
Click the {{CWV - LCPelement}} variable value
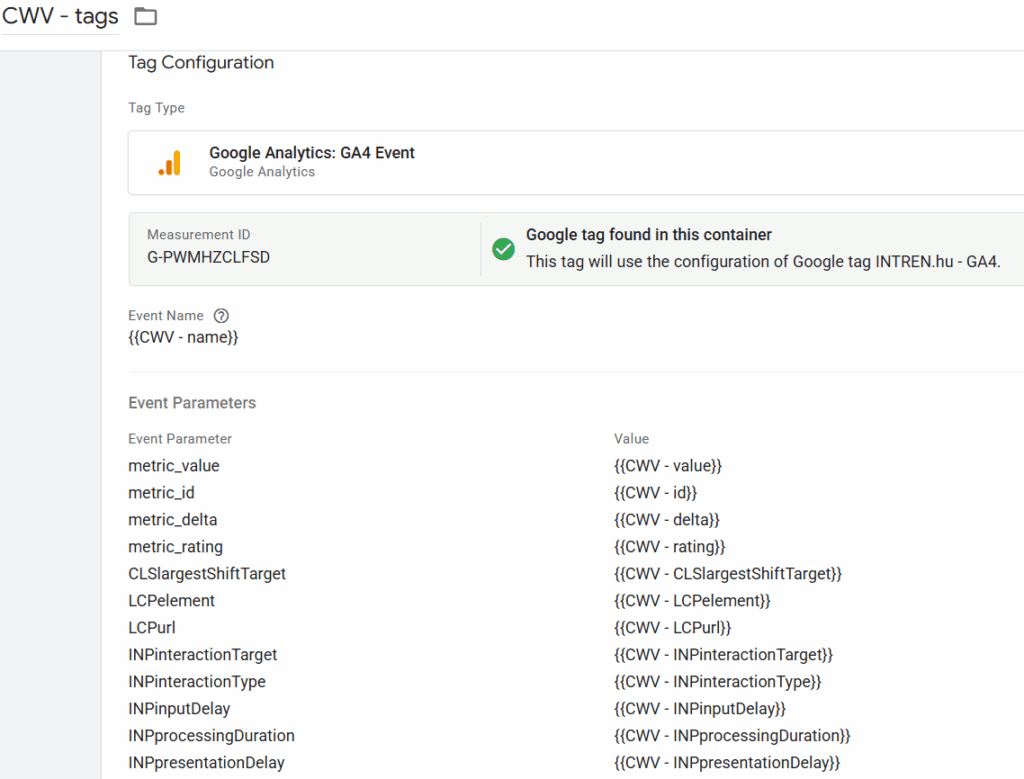coord(692,601)
